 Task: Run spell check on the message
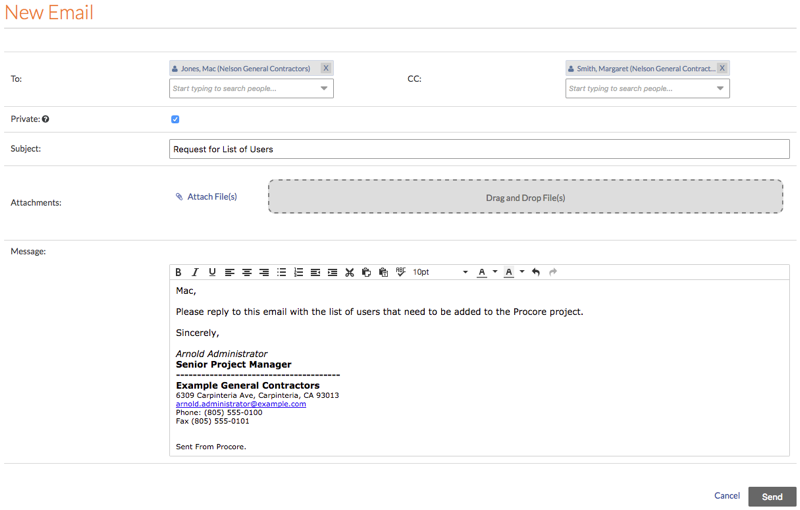pos(400,272)
